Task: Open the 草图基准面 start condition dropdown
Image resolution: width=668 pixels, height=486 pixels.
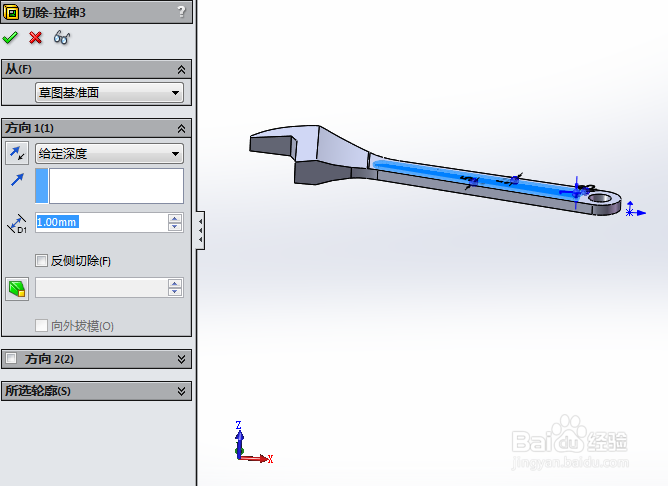Action: click(109, 92)
